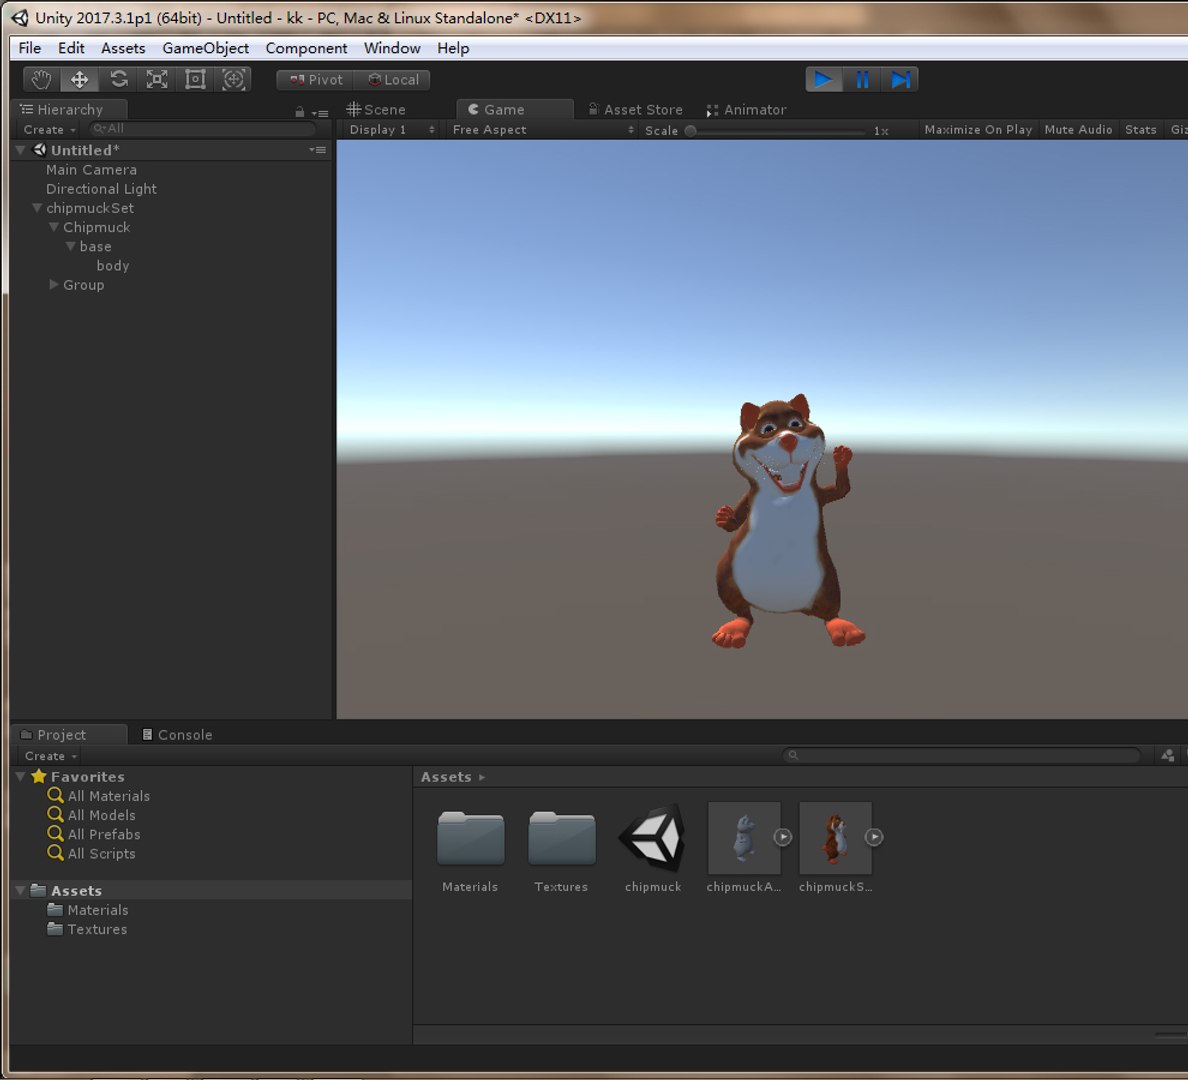Switch to the Scene tab

click(377, 110)
